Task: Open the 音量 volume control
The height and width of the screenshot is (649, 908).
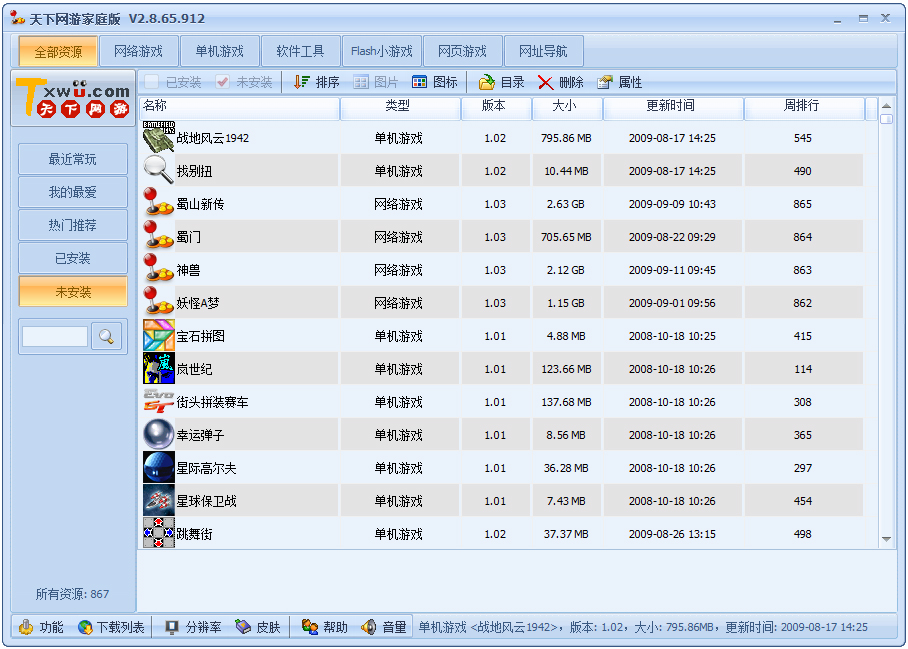Action: coord(369,627)
